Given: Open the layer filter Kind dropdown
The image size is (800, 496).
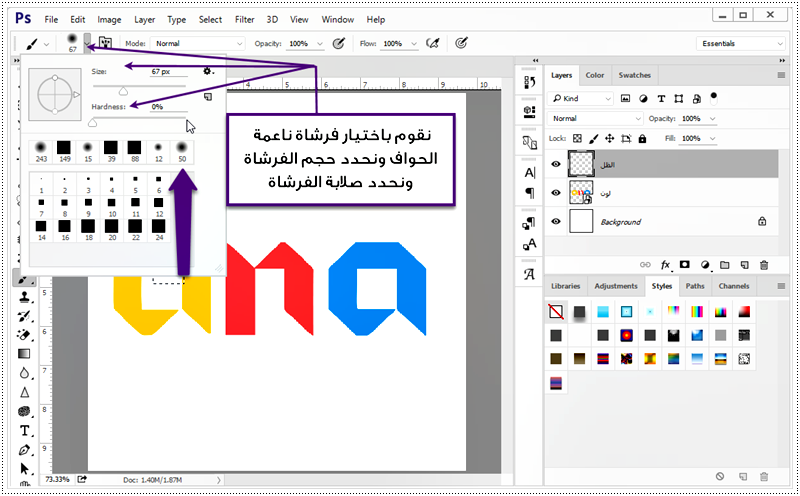Looking at the screenshot, I should pos(581,98).
